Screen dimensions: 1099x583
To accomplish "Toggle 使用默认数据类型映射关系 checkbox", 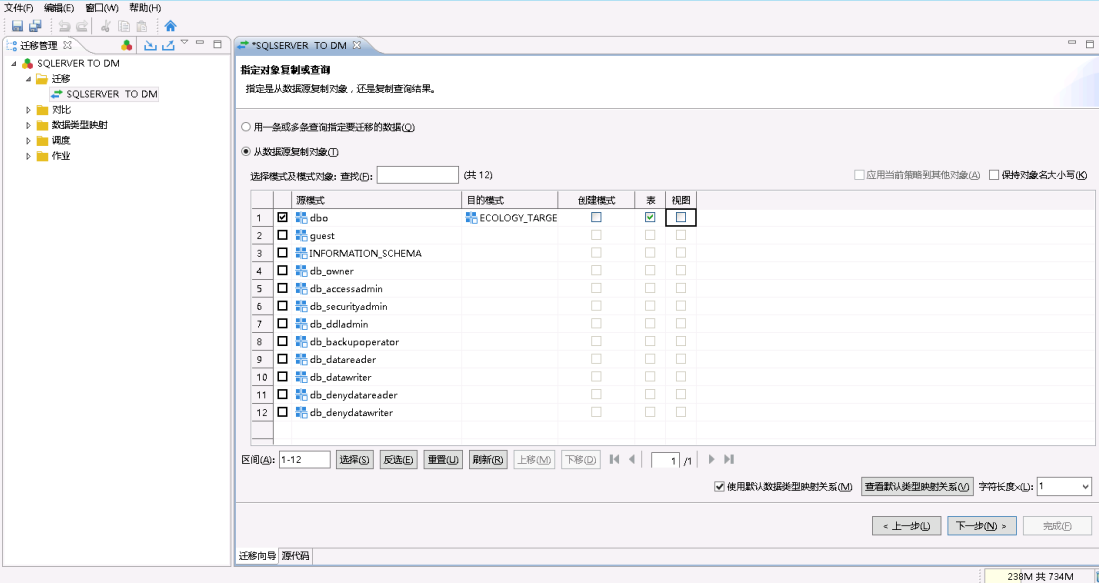I will coord(718,487).
